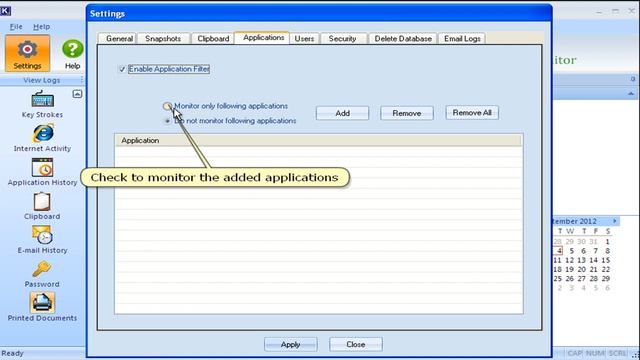
Task: Select day 4 in the calendar
Action: click(x=559, y=251)
